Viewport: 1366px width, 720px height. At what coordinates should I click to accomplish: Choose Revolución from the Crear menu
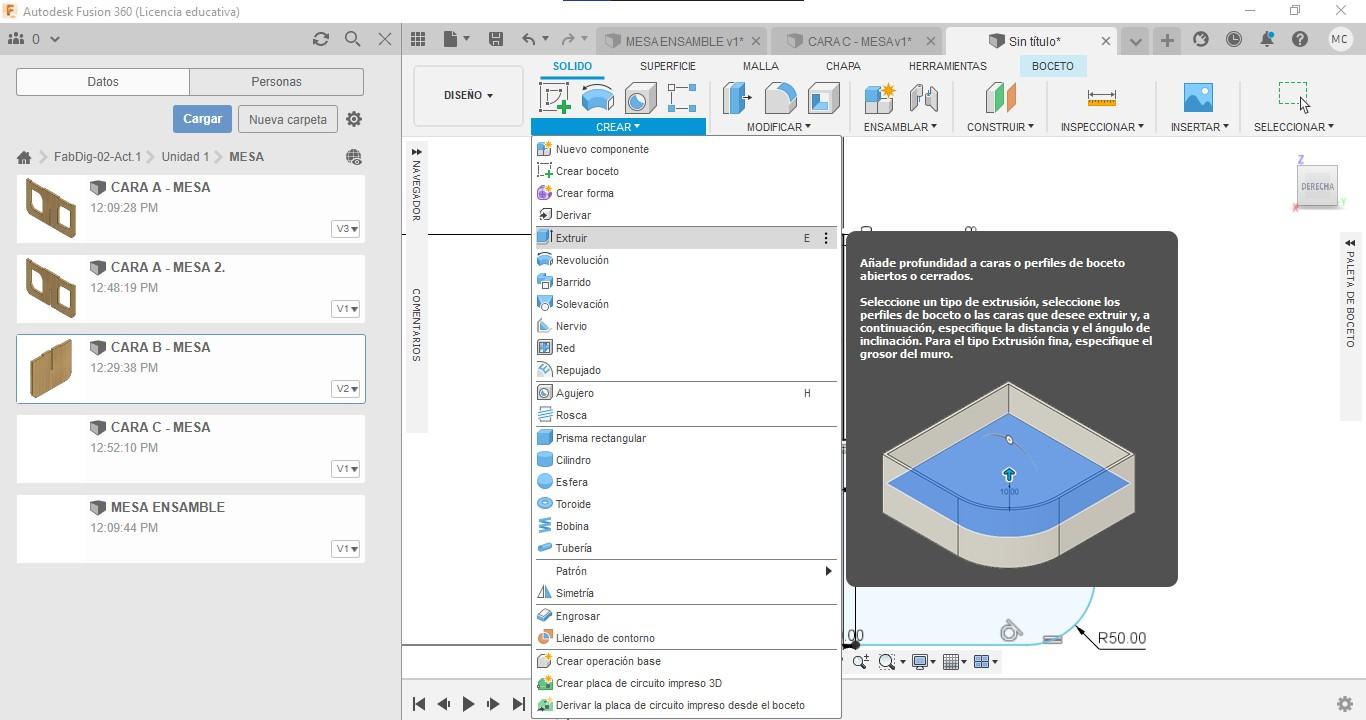click(x=686, y=260)
